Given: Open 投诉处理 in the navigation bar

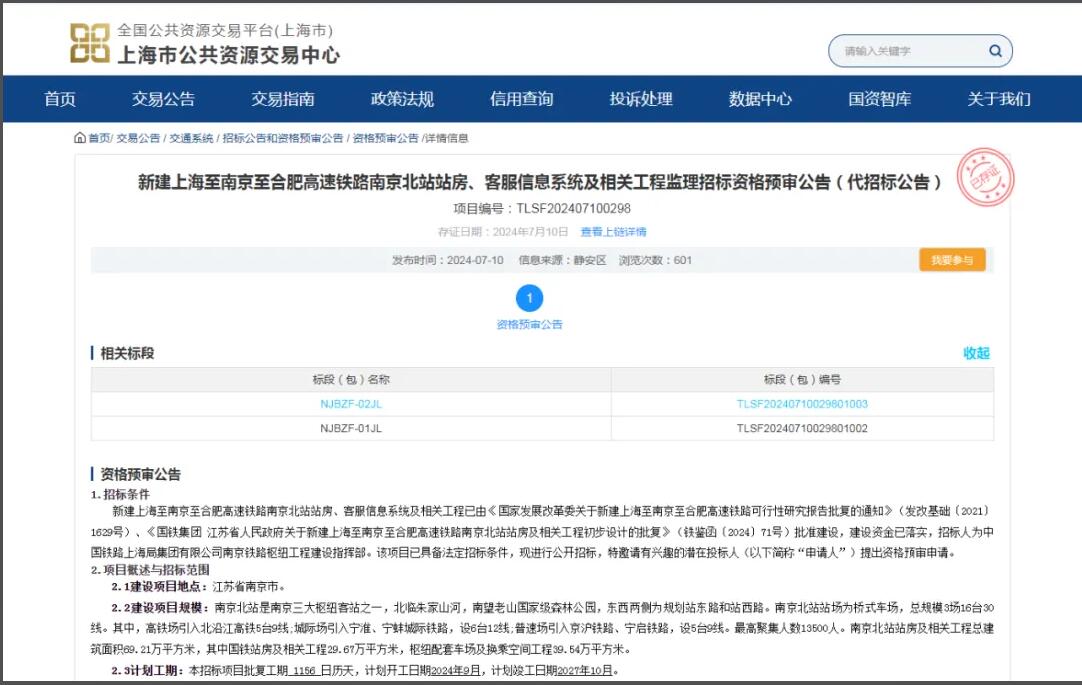Looking at the screenshot, I should [x=641, y=99].
